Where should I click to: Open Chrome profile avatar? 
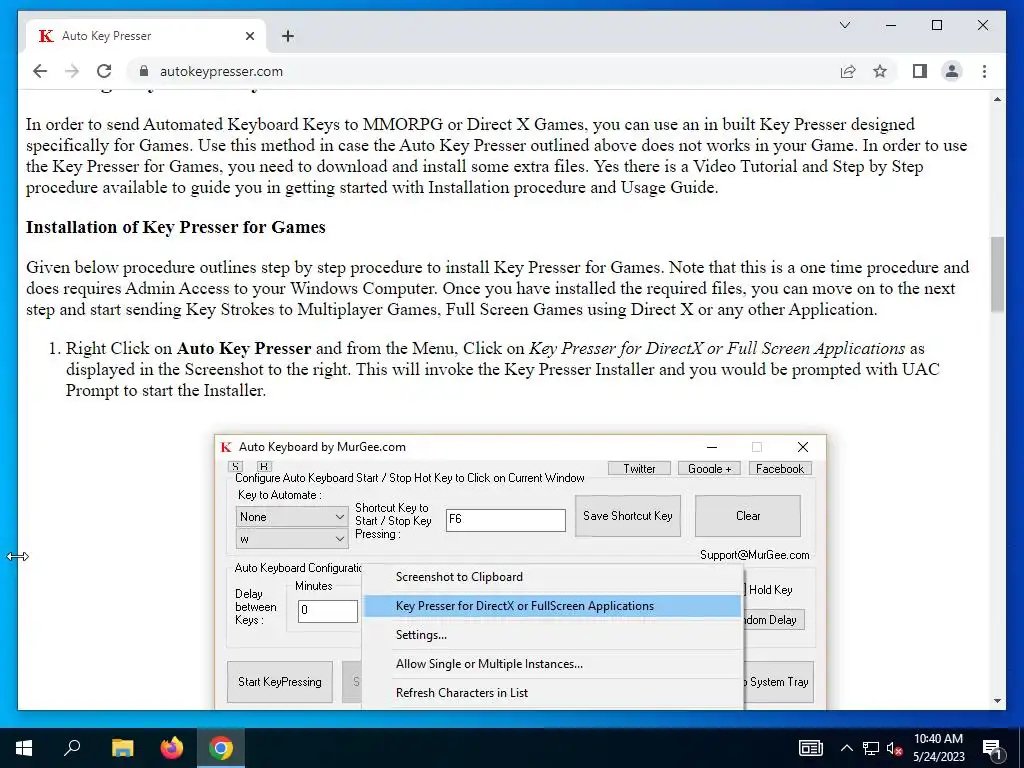pos(952,71)
